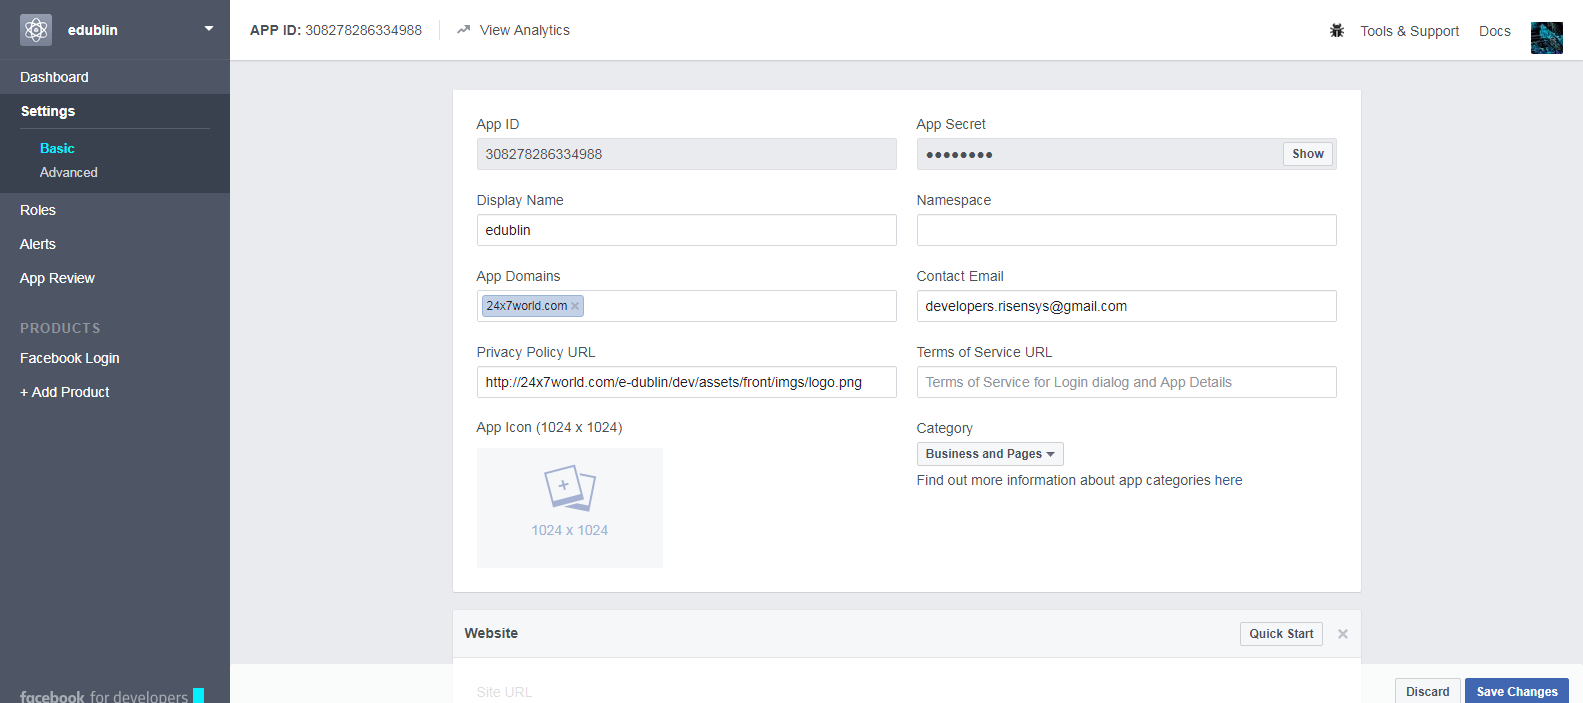Open the user profile avatar

coord(1546,38)
